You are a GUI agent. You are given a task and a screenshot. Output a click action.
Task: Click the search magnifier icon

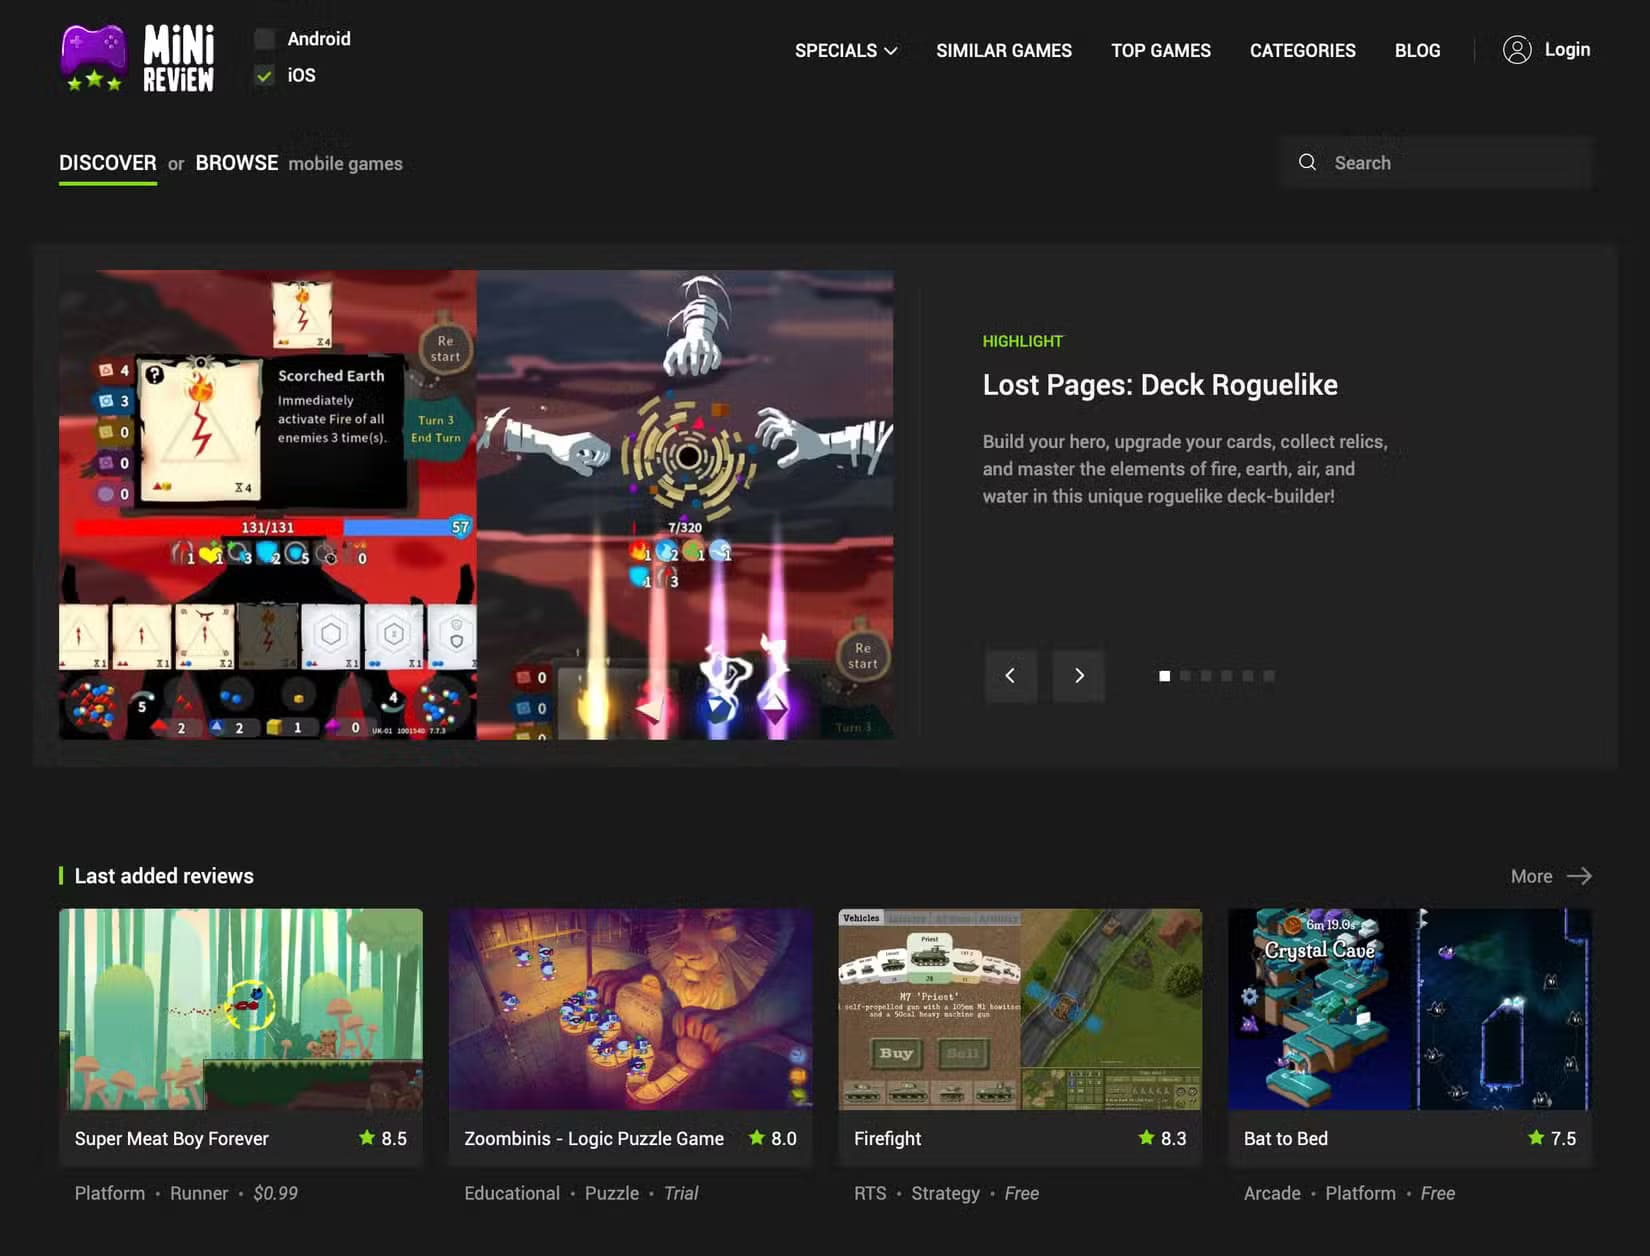tap(1307, 162)
